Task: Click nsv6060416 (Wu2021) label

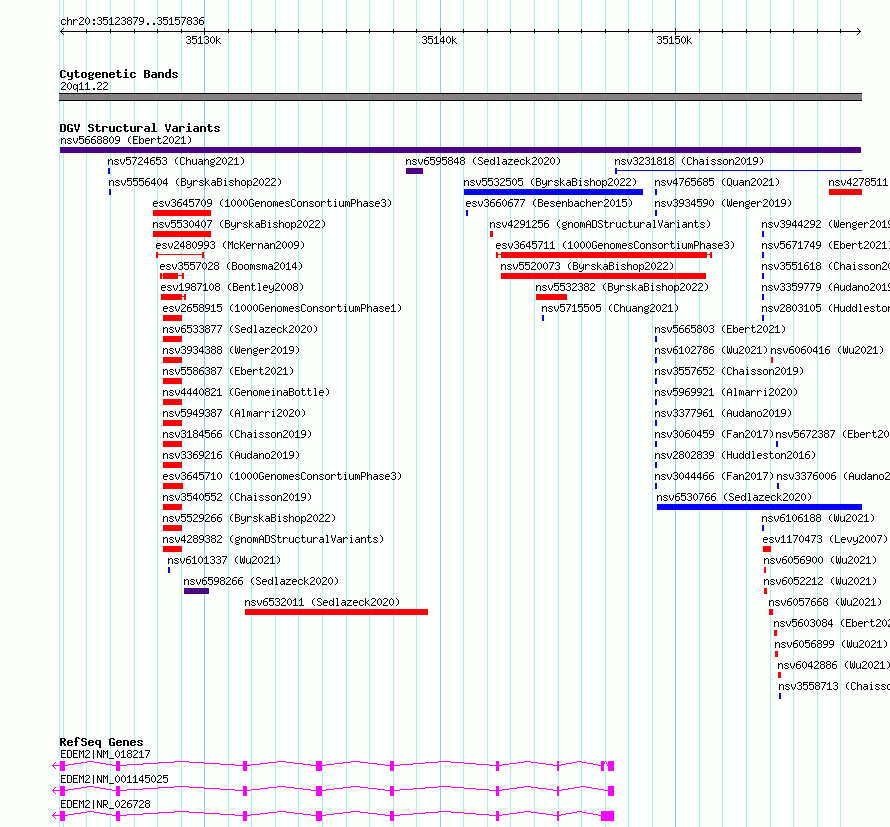Action: click(x=827, y=350)
